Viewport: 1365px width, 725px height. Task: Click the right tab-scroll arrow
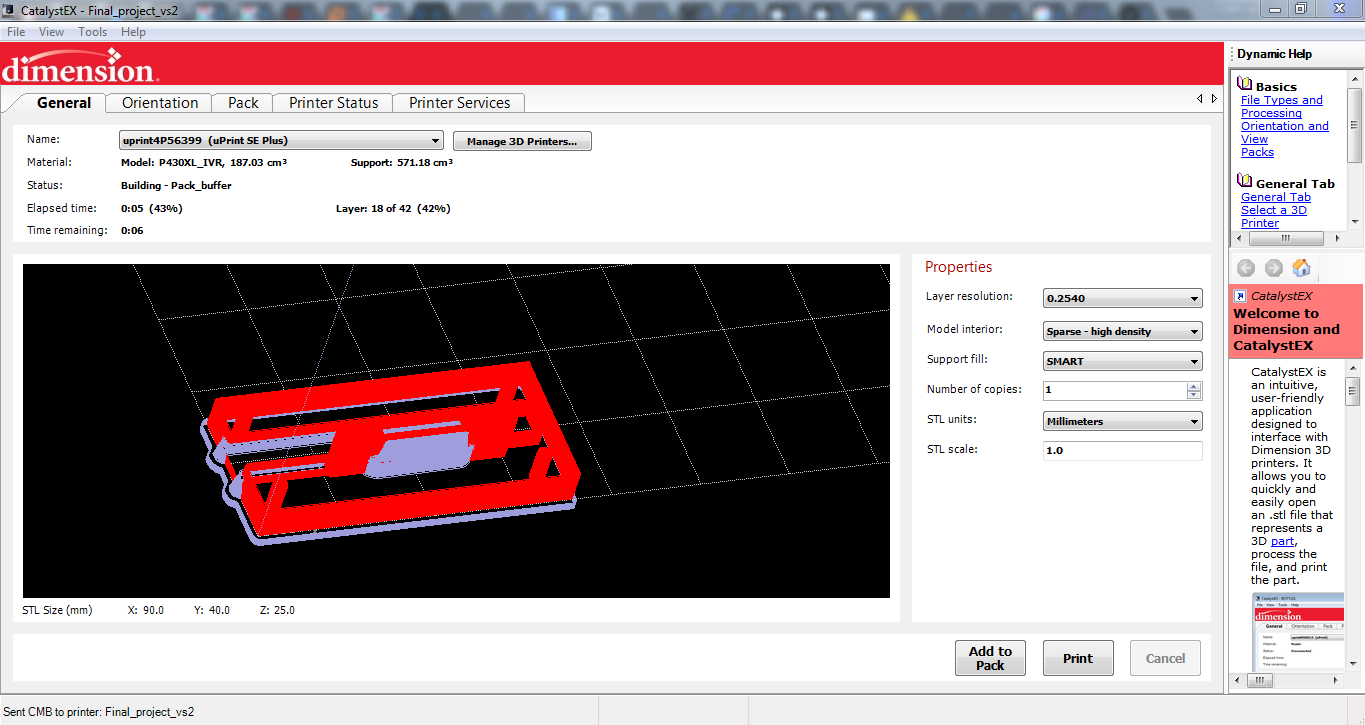coord(1214,99)
